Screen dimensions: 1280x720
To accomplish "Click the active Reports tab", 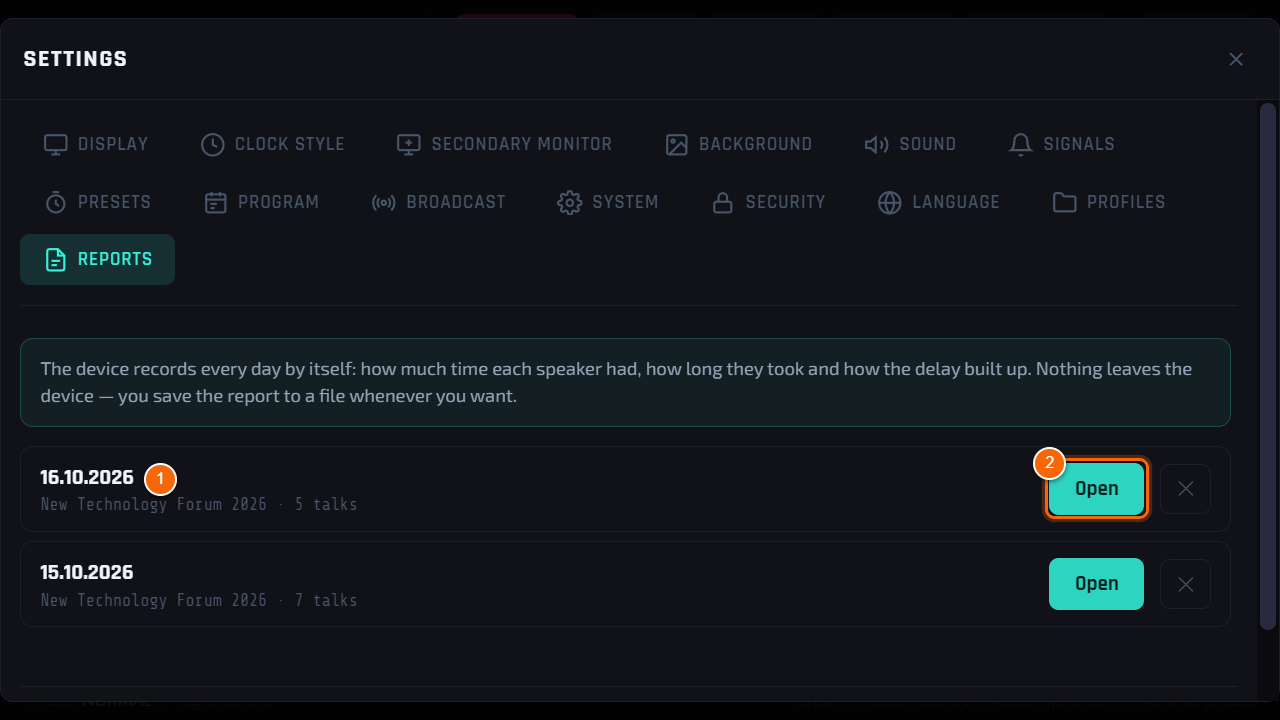I will (x=98, y=259).
